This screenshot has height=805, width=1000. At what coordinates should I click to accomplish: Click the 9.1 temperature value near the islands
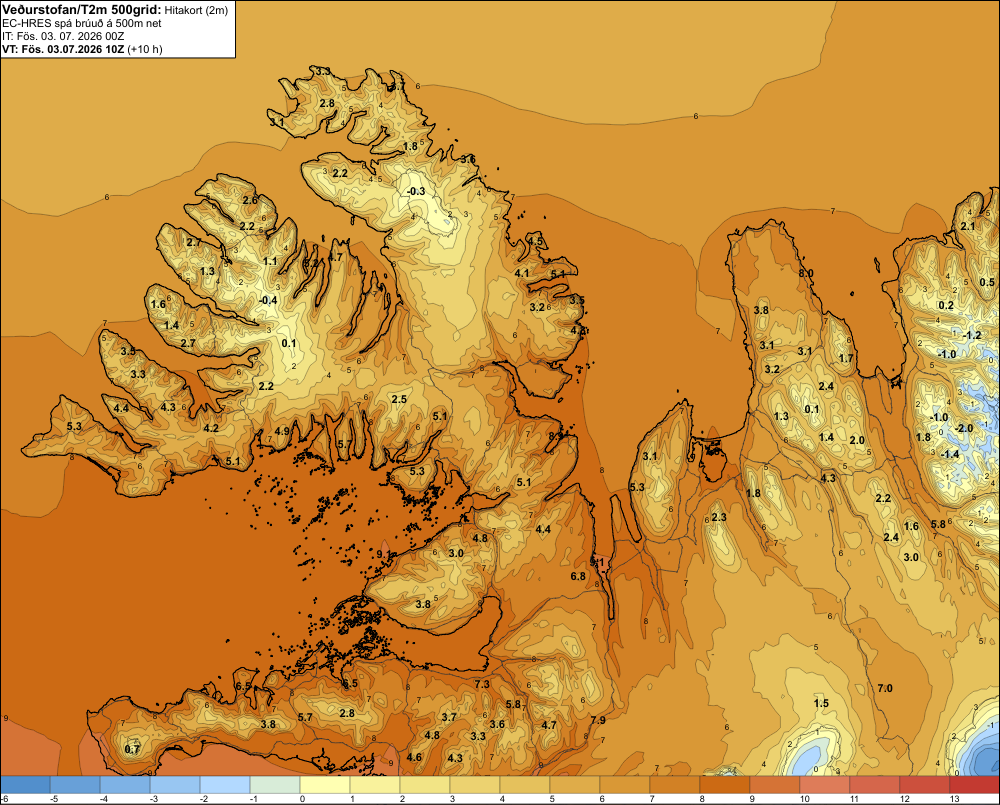point(383,554)
